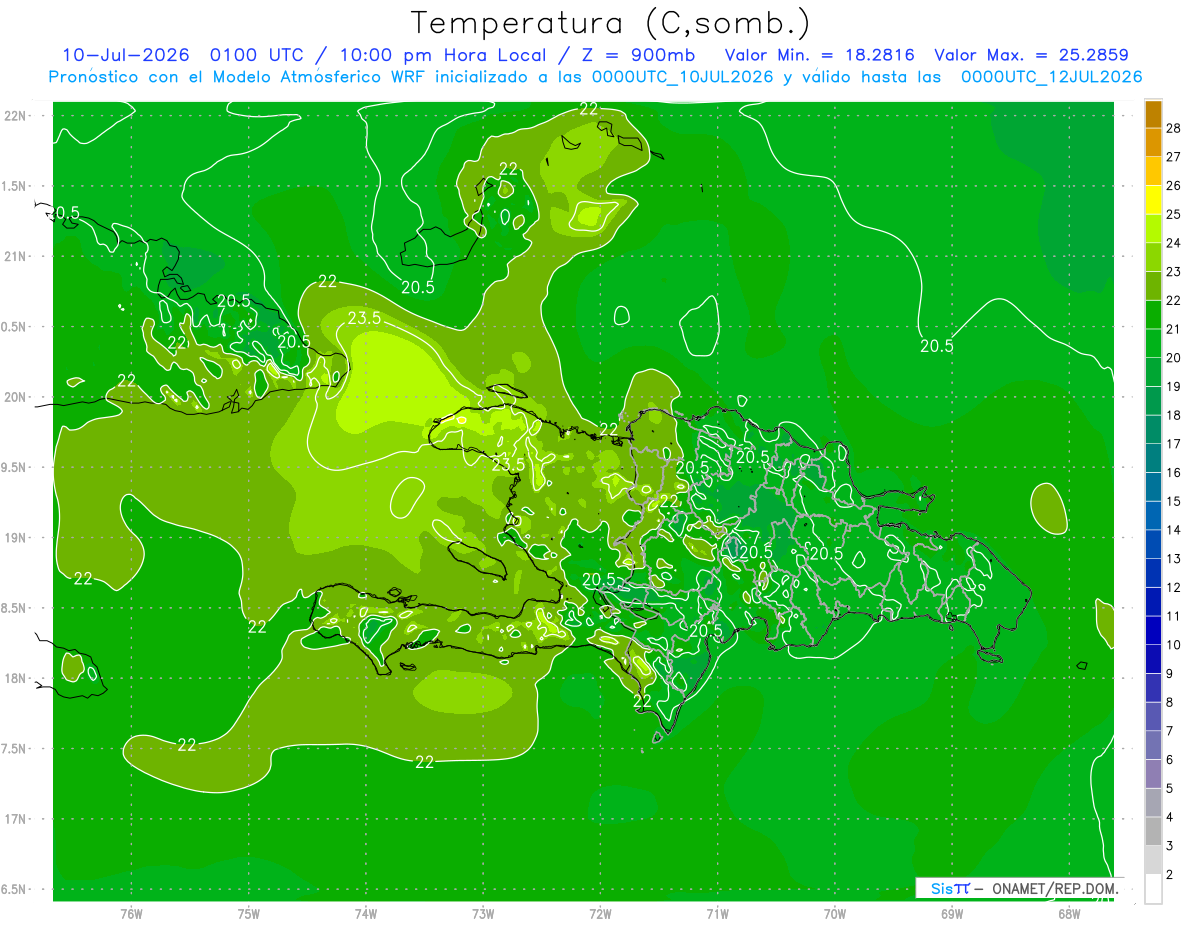Click the '68W' longitude label
Screen dimensions: 1200x927
(1068, 914)
